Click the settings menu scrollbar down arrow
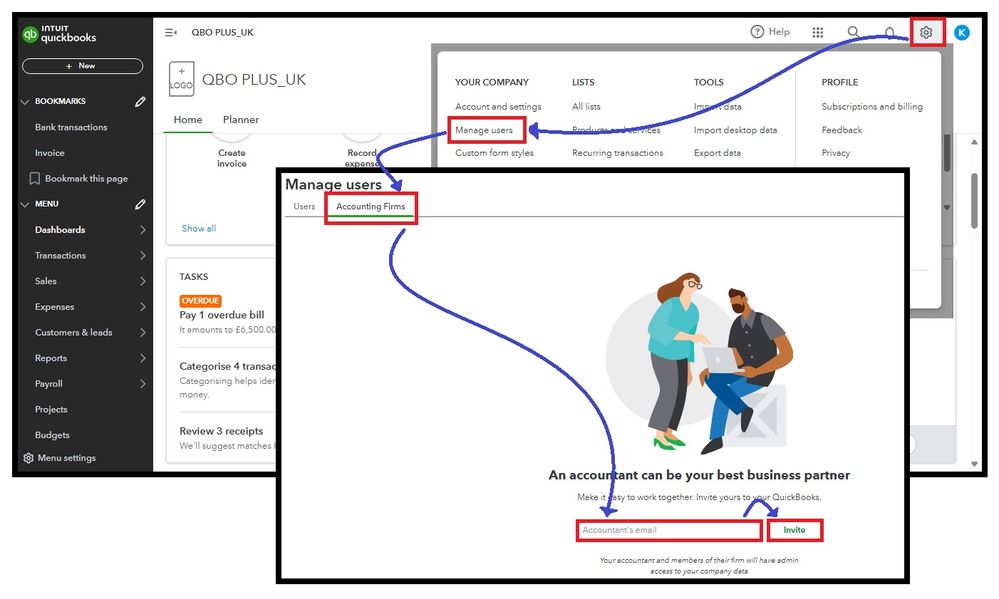 pyautogui.click(x=947, y=207)
